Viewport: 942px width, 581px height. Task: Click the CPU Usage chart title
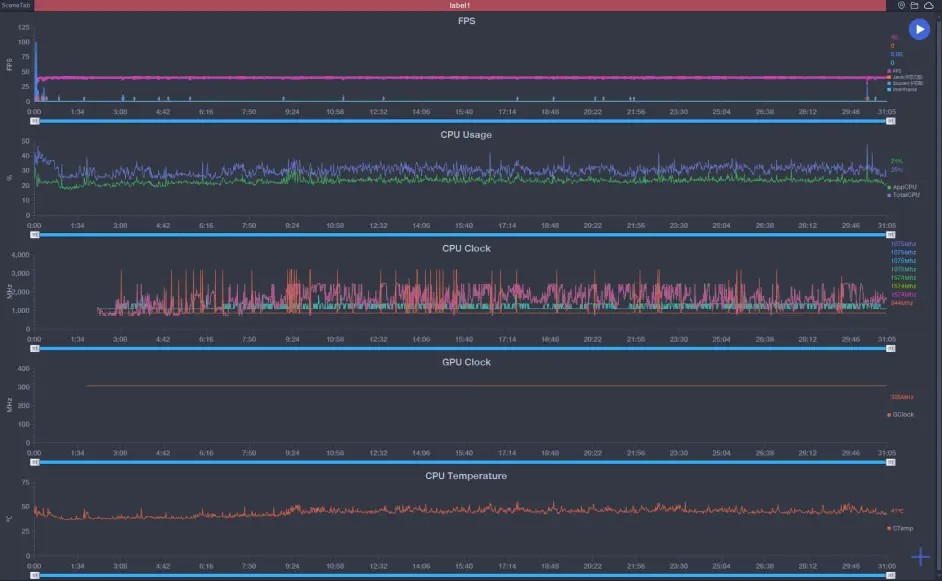466,135
